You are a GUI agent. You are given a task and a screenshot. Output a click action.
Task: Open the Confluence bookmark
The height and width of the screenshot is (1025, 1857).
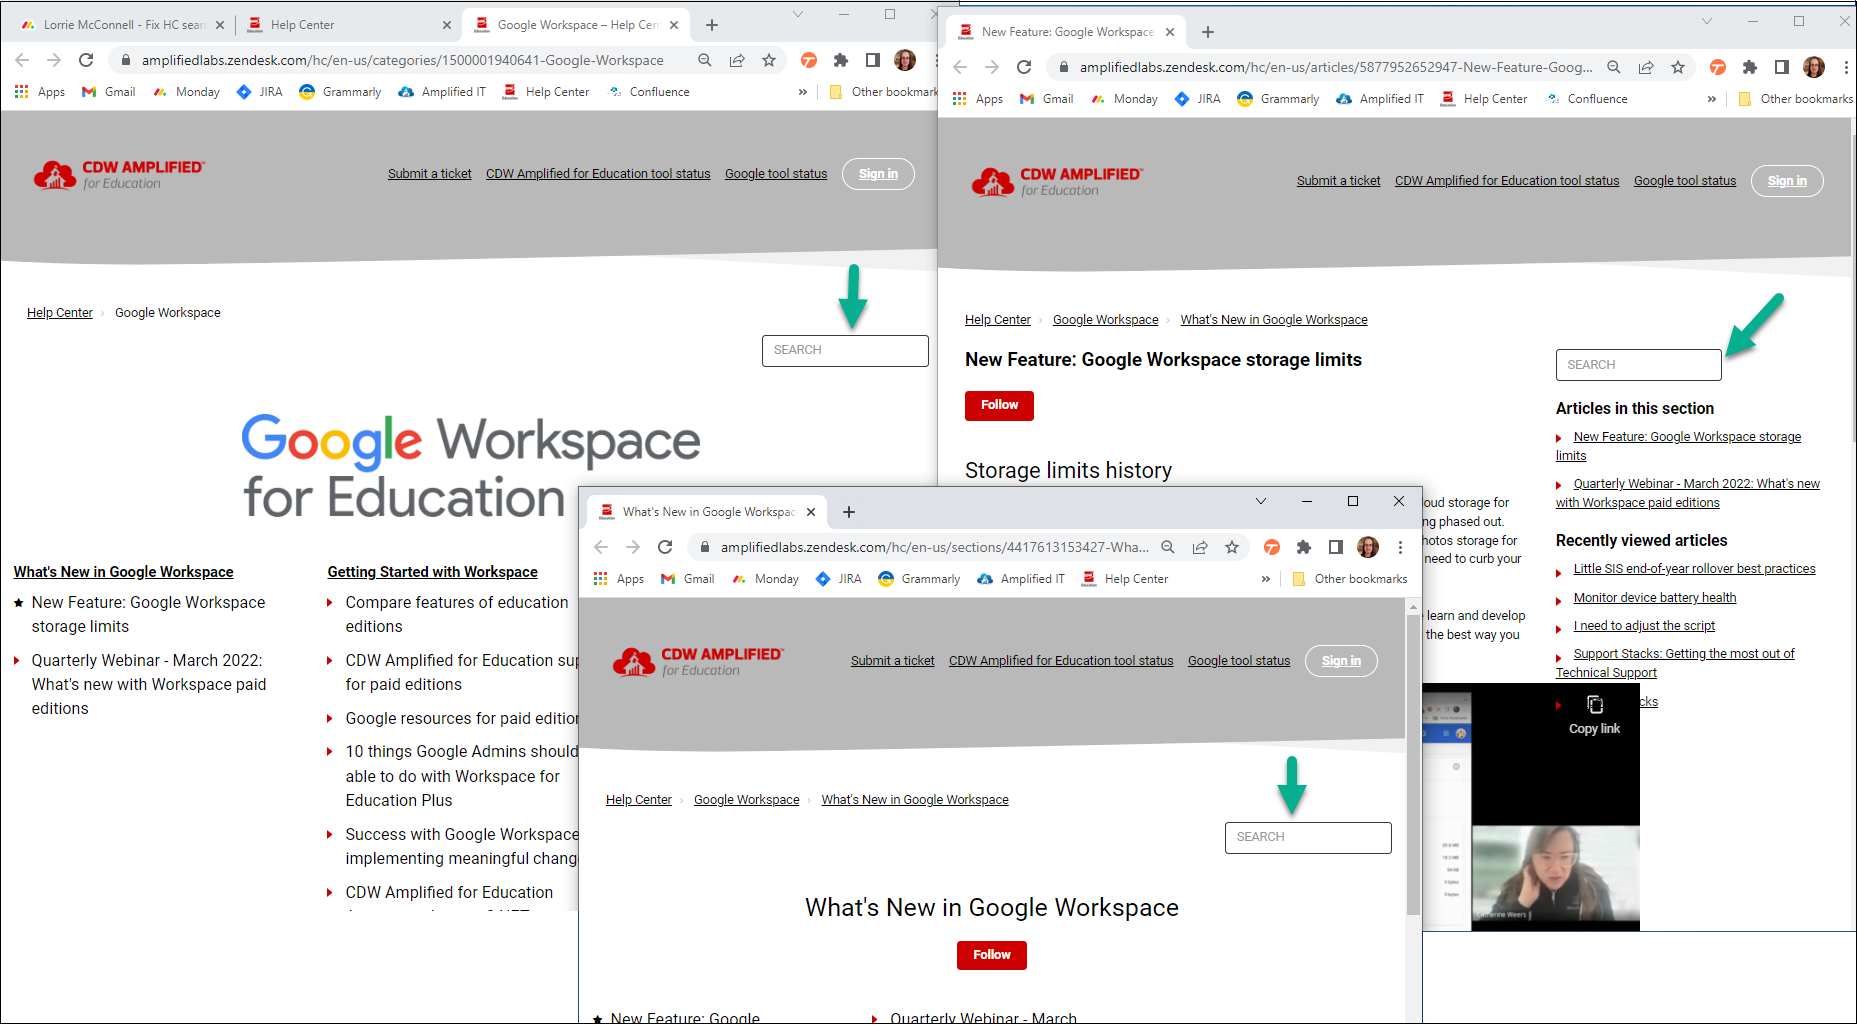click(1597, 98)
